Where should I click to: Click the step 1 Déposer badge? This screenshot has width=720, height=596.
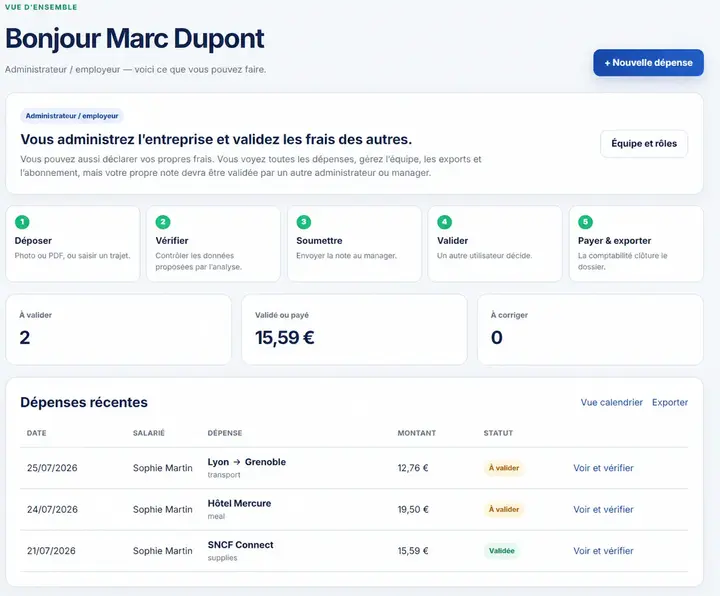22,222
